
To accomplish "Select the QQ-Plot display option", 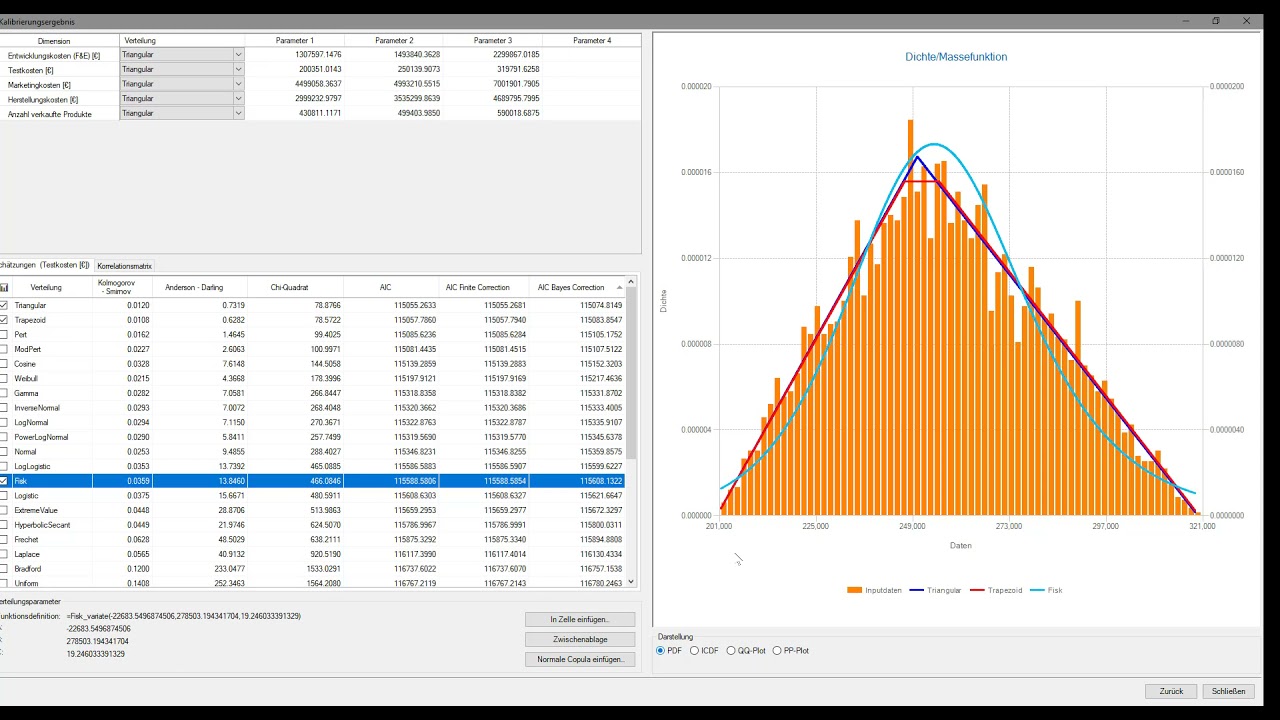I will coord(731,651).
